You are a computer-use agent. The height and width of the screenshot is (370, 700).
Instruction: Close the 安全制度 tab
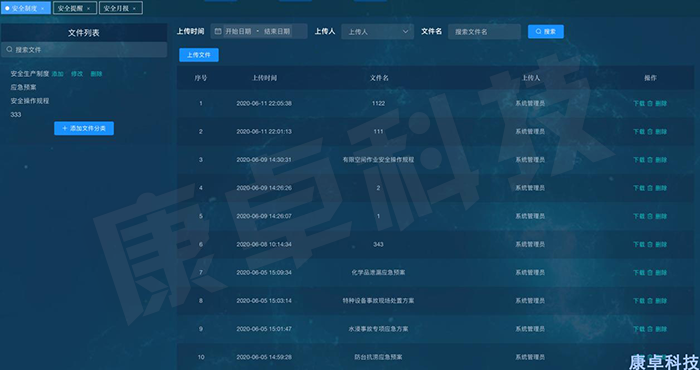pyautogui.click(x=42, y=8)
